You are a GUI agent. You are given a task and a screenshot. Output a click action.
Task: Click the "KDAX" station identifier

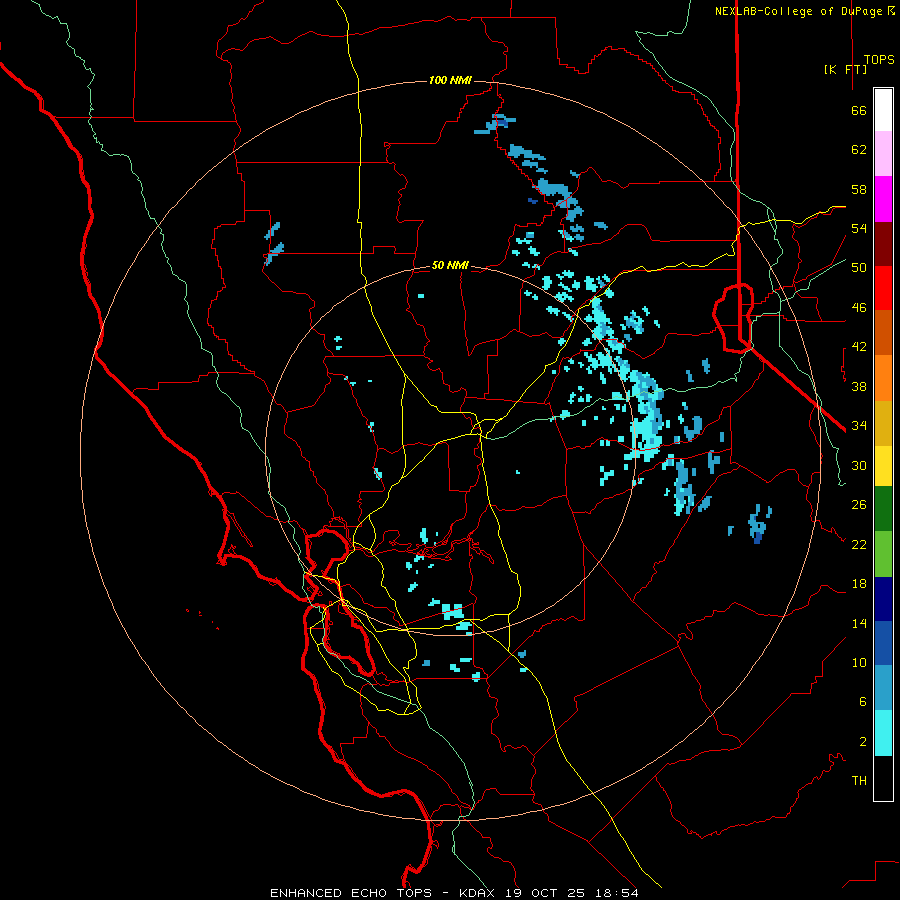[479, 893]
